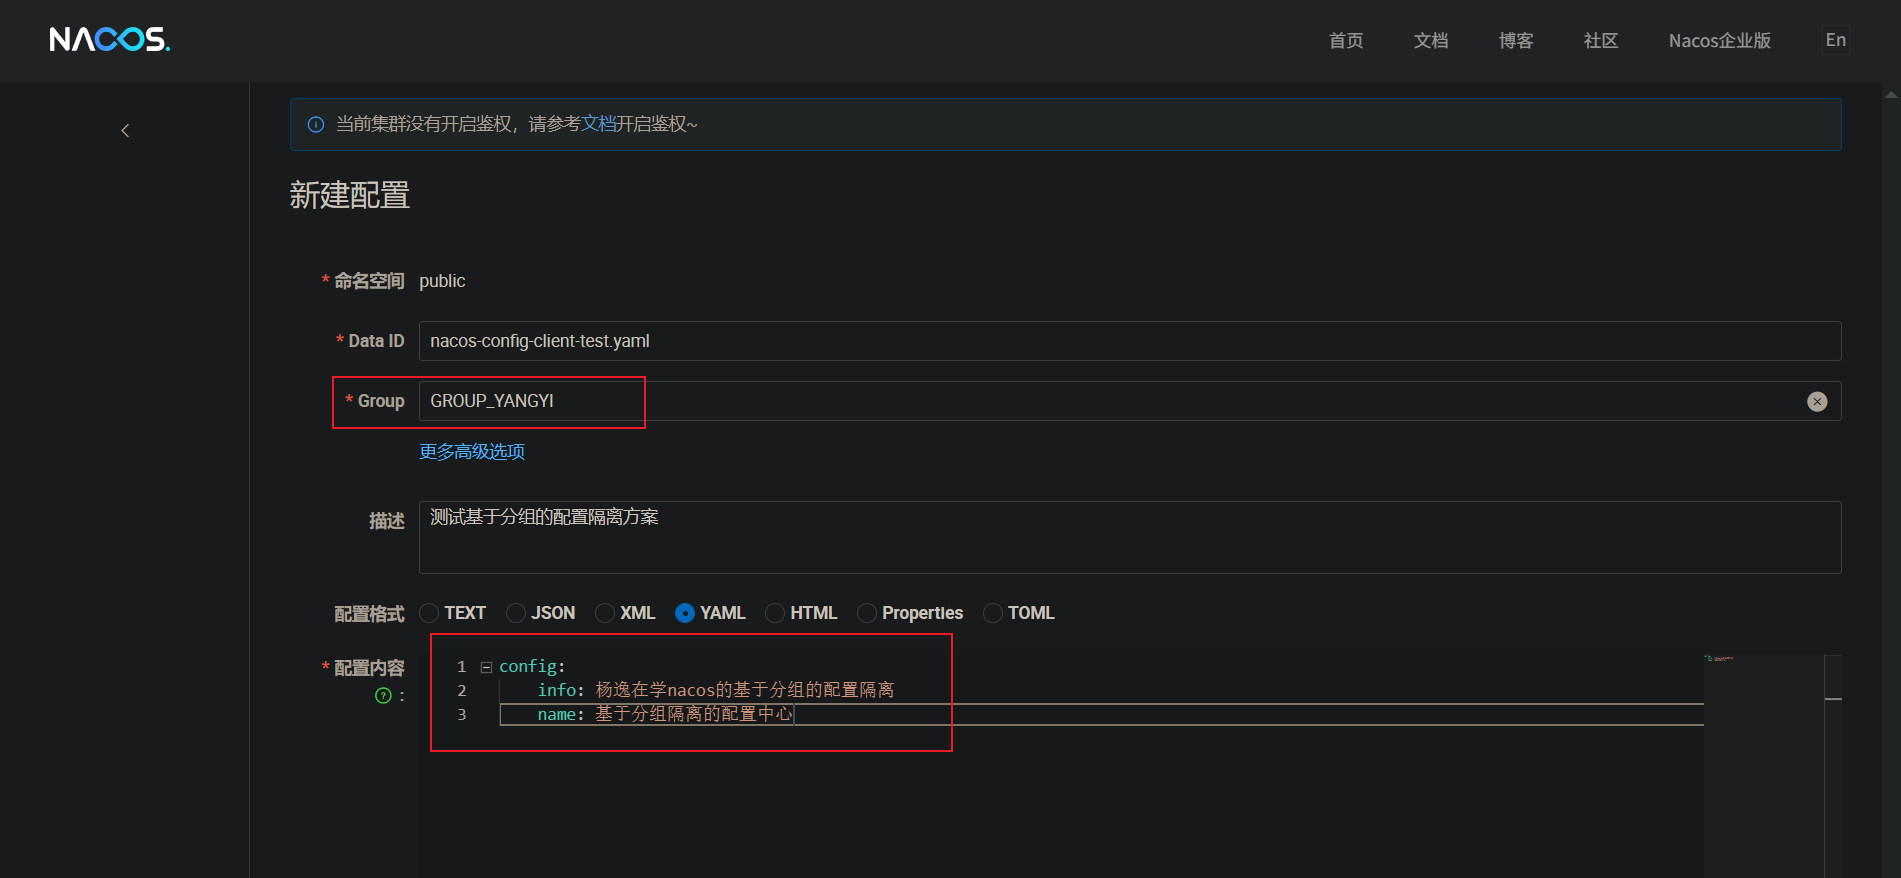
Task: Select TEXT format radio button
Action: coord(430,613)
